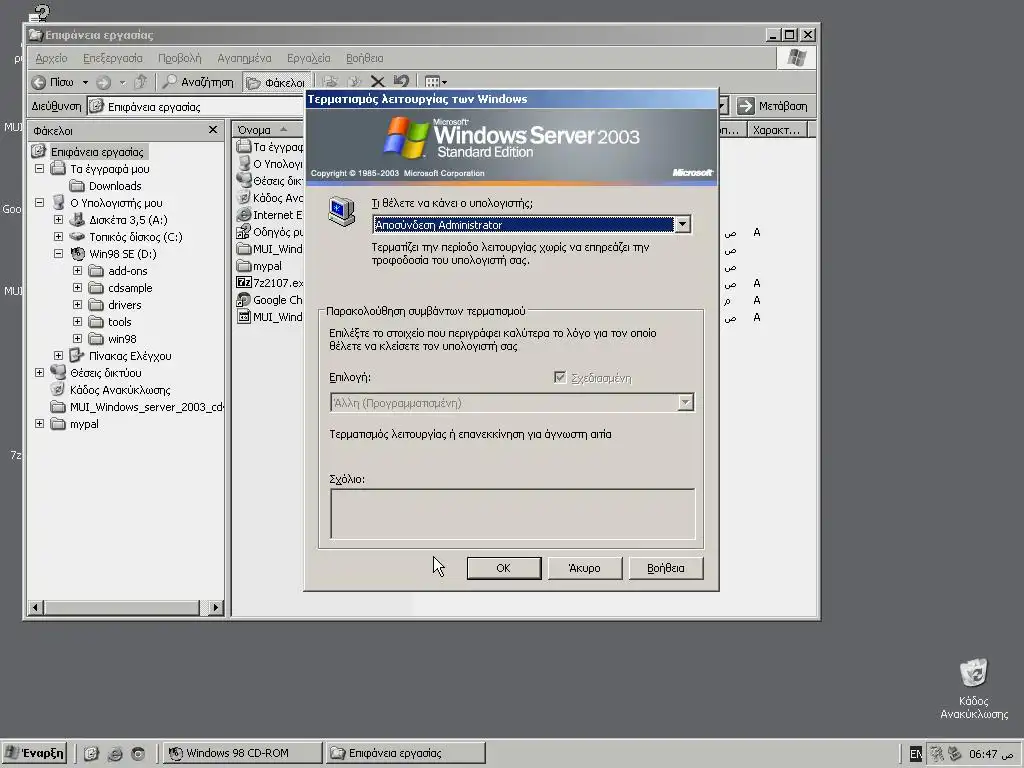Select Πίνακας Ελέγχου icon in tree

point(77,355)
